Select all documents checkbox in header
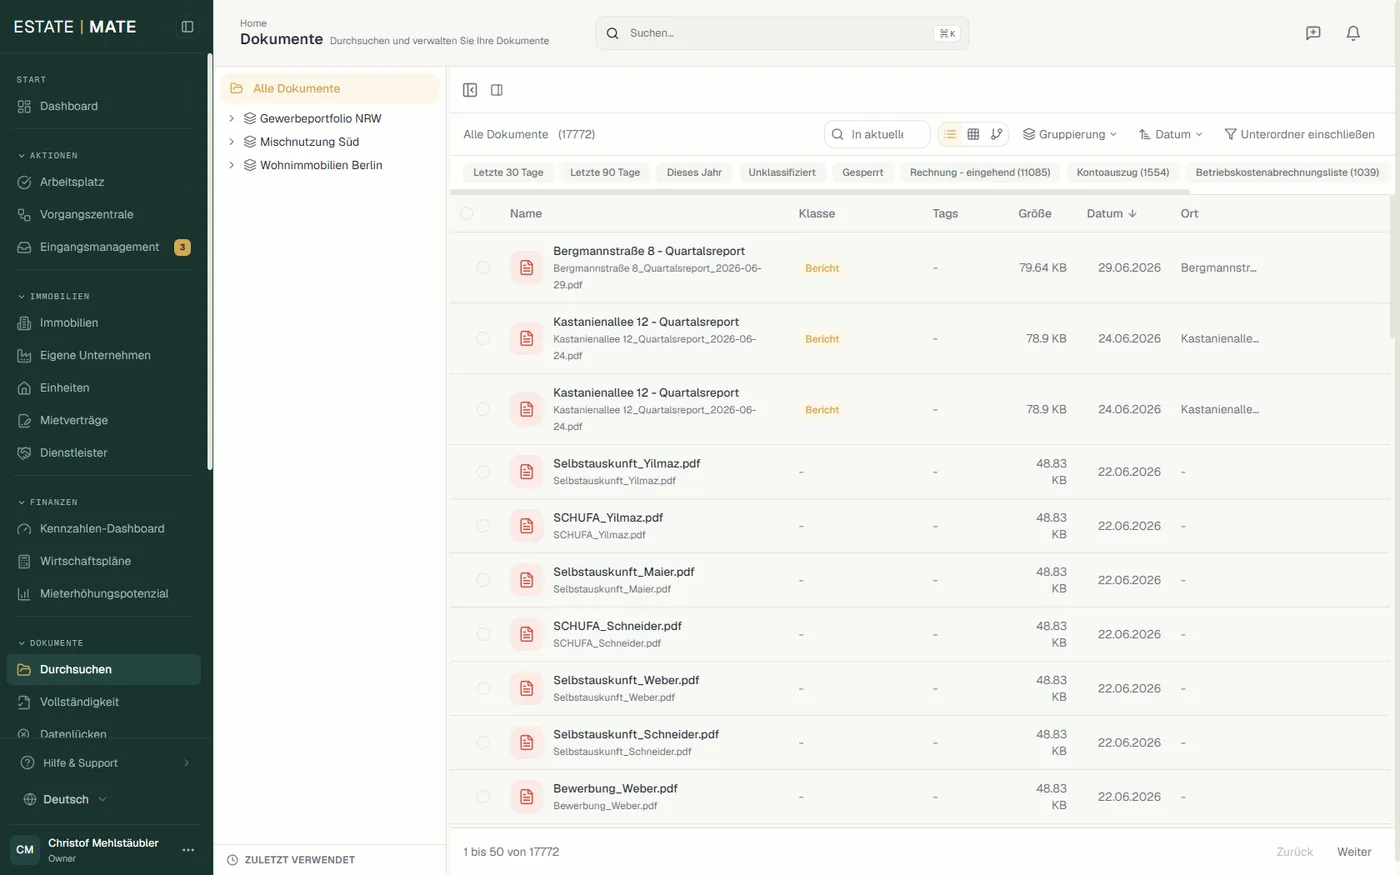Viewport: 1400px width, 875px height. [466, 213]
